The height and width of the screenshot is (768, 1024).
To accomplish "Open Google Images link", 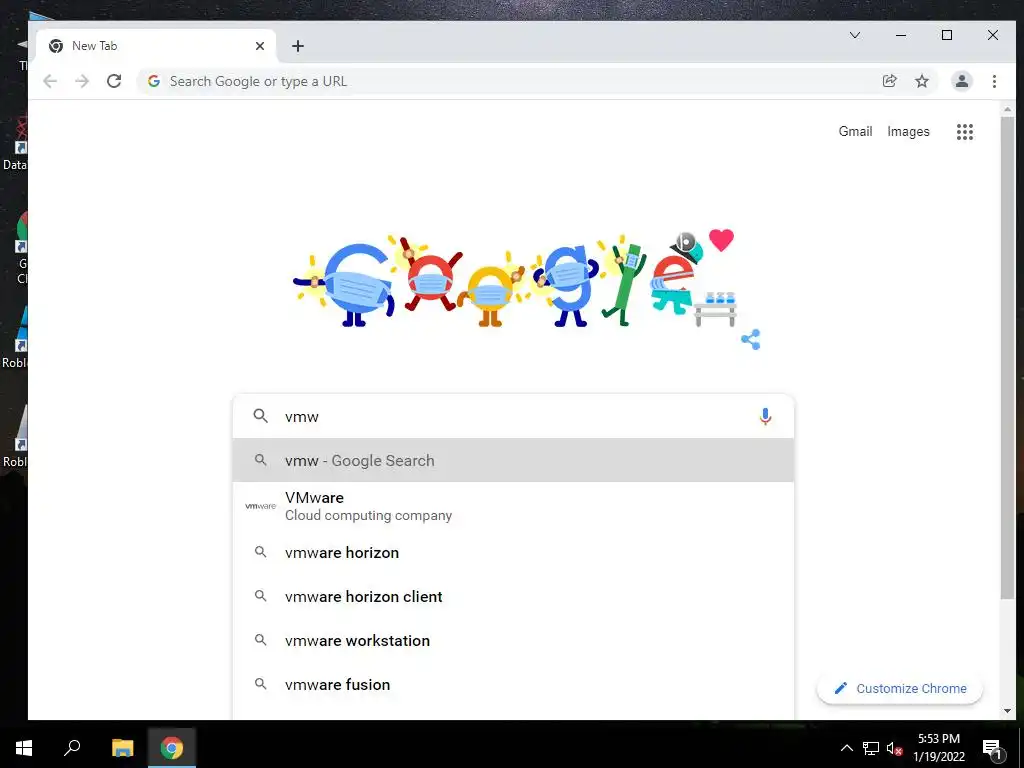I will [x=908, y=131].
